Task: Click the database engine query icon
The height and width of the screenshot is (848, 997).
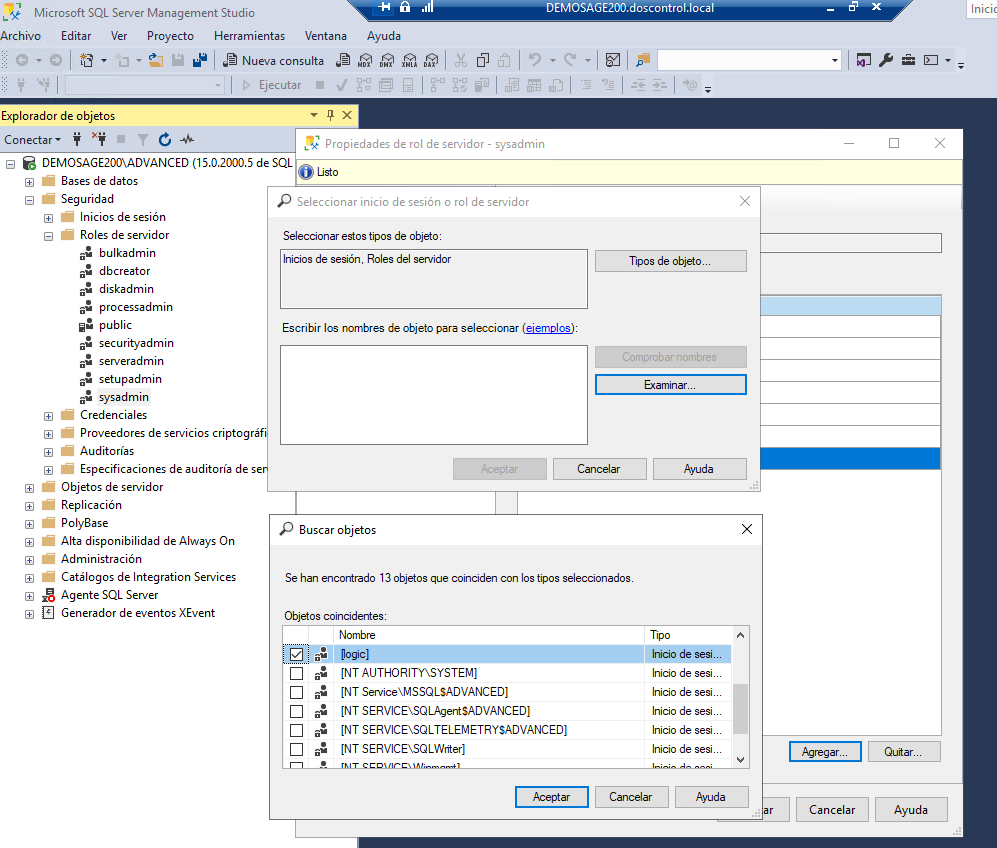Action: pos(343,60)
